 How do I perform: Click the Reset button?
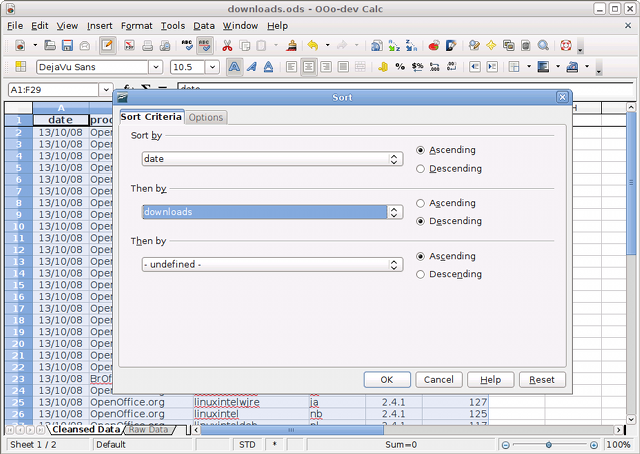pyautogui.click(x=542, y=380)
